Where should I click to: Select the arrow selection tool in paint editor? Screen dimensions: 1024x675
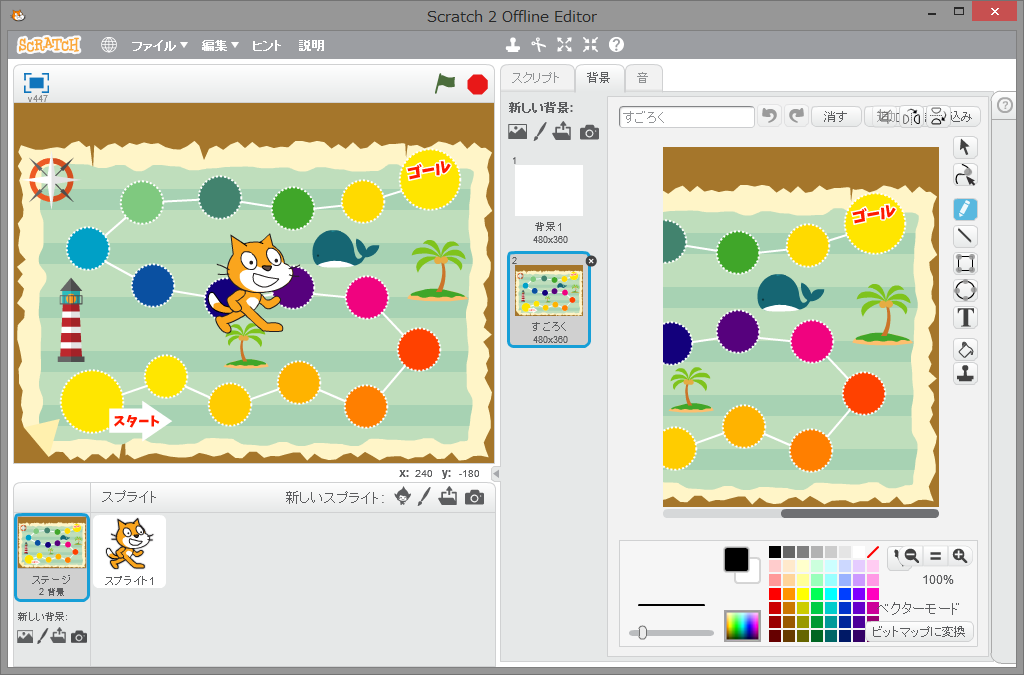click(965, 148)
